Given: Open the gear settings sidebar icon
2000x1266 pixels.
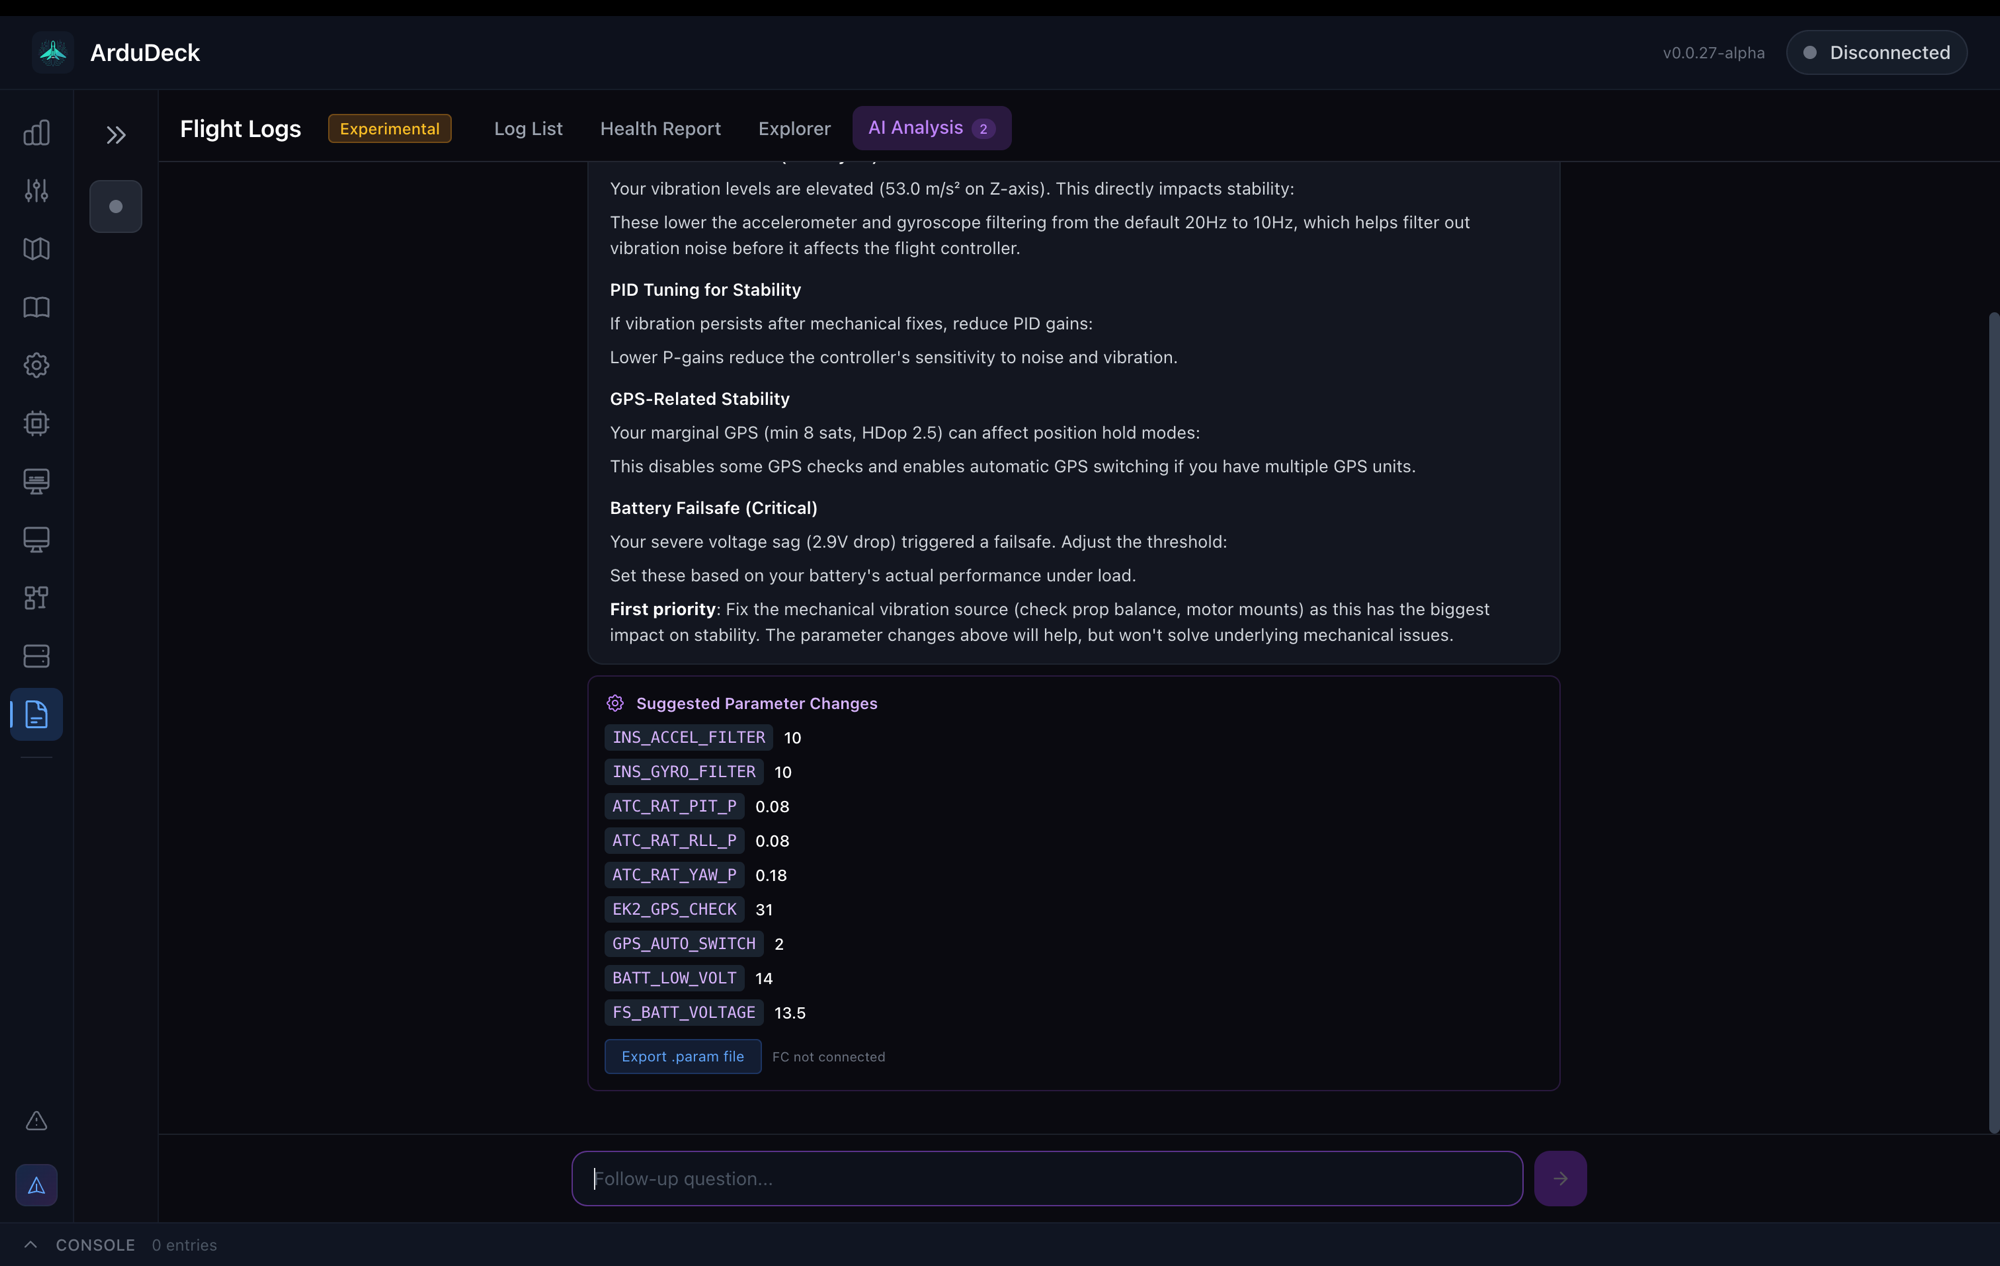Looking at the screenshot, I should (x=36, y=365).
